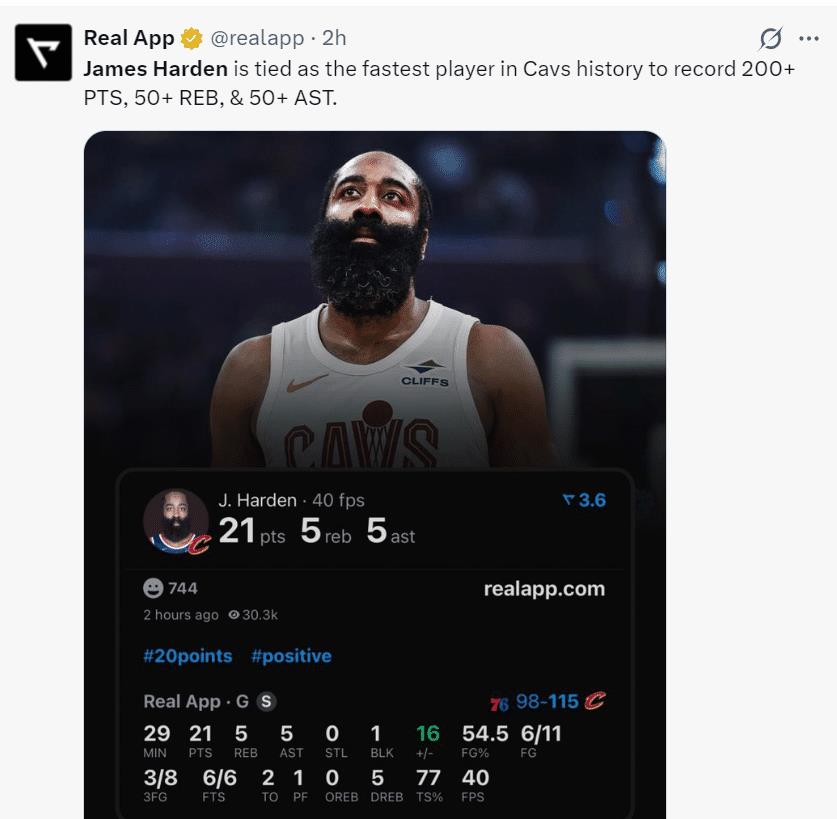The width and height of the screenshot is (837, 819).
Task: Click the eye views icon beside 30.3k
Action: pyautogui.click(x=233, y=615)
